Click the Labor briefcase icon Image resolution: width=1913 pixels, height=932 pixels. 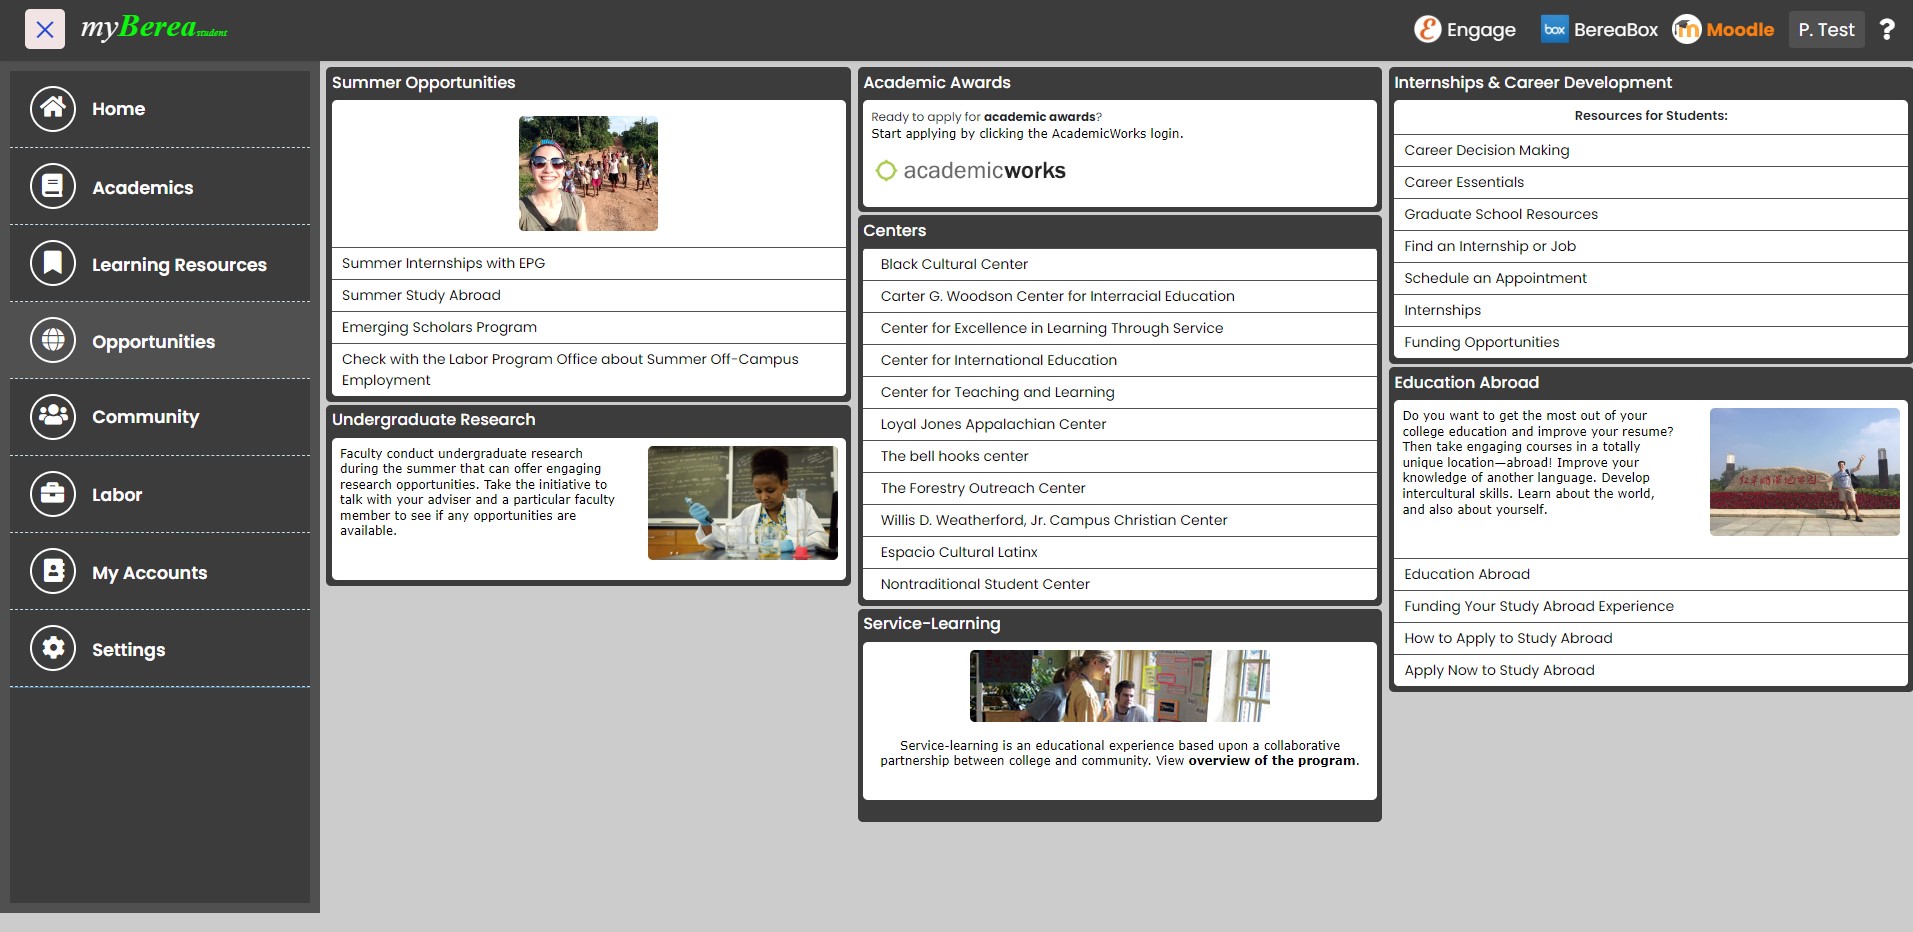(53, 494)
